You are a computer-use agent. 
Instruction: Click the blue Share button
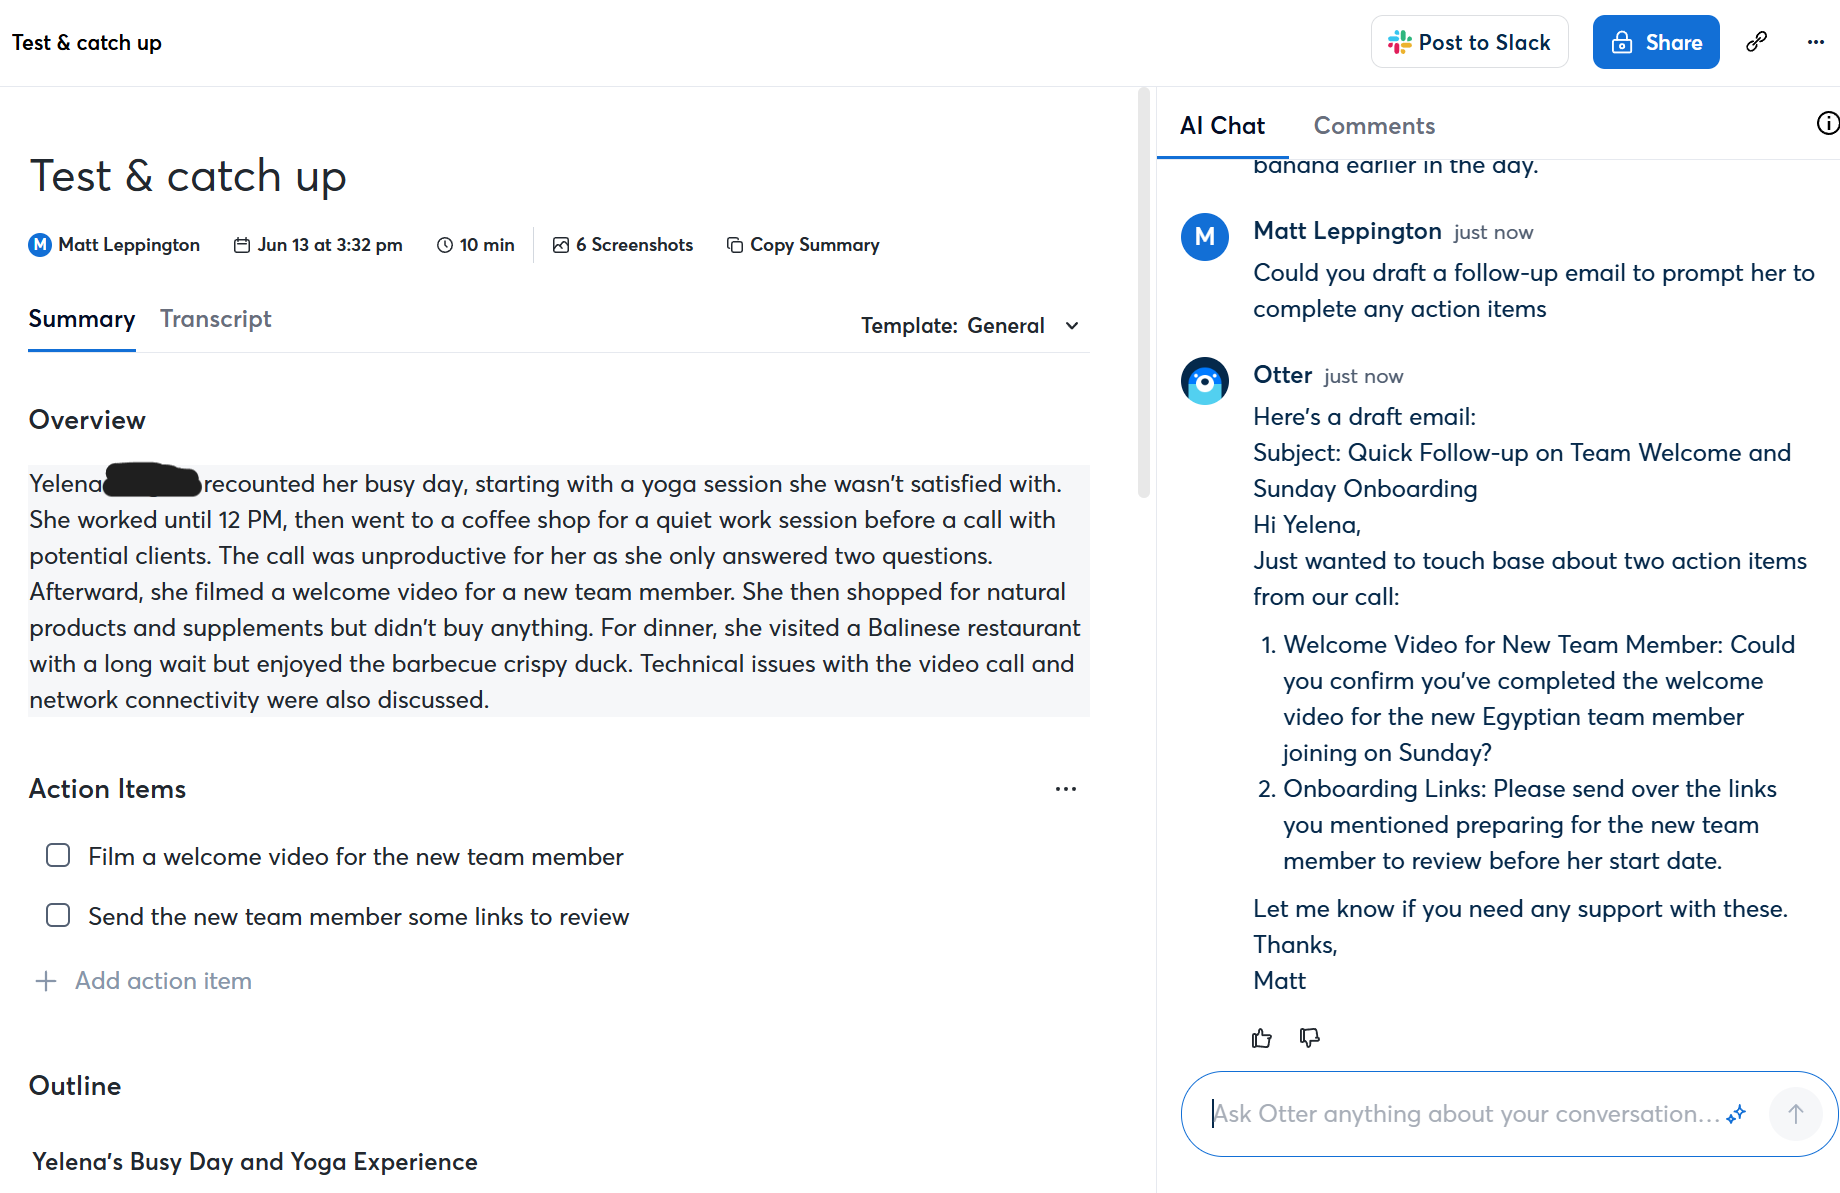[1655, 42]
